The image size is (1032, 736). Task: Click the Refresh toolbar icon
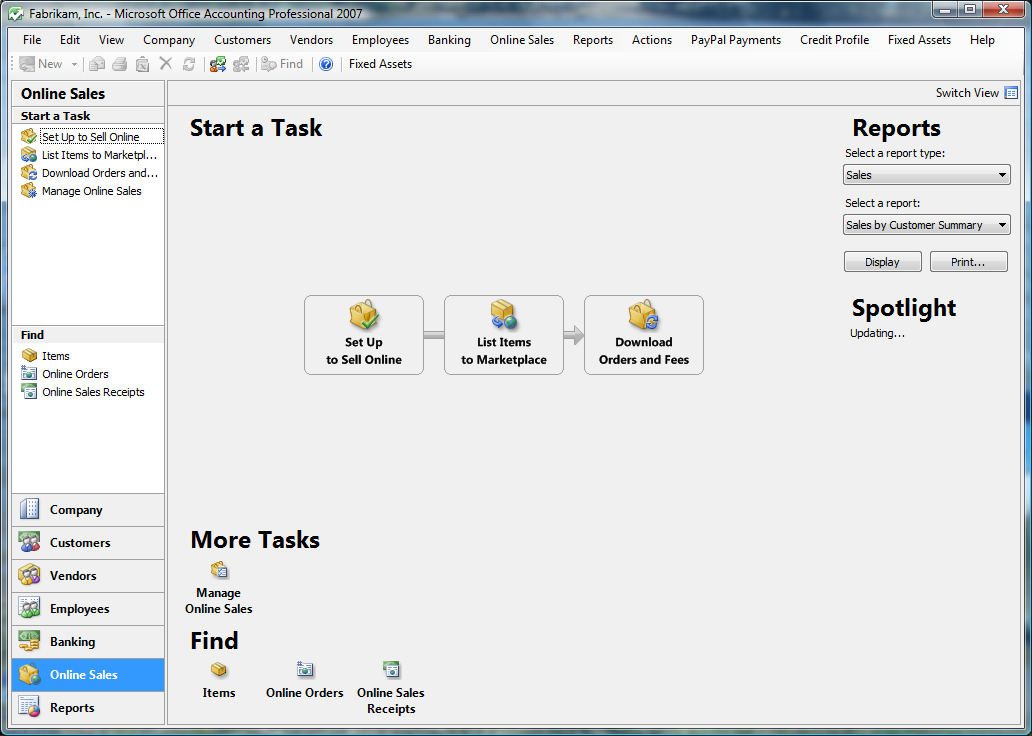[189, 64]
